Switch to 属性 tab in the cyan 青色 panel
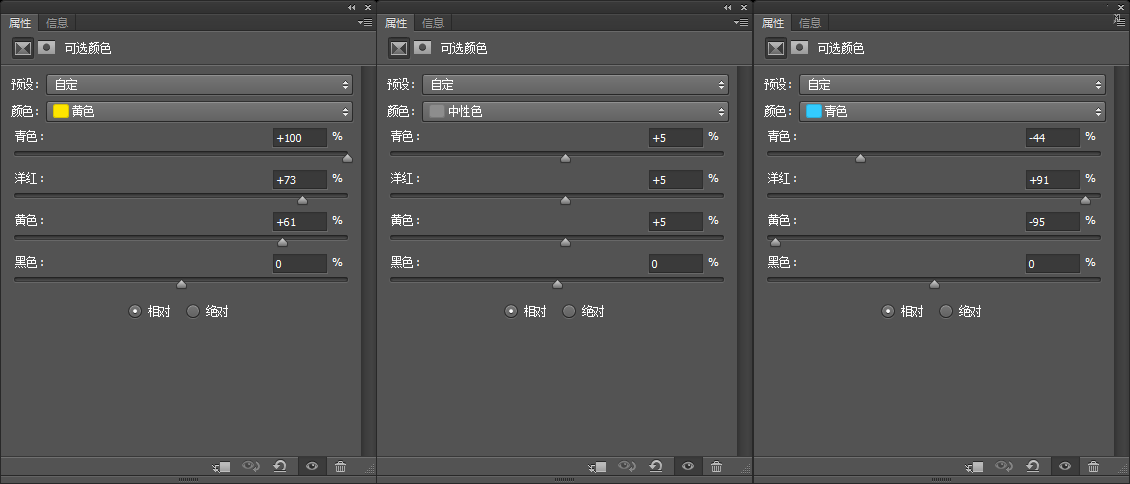This screenshot has width=1130, height=484. [773, 23]
